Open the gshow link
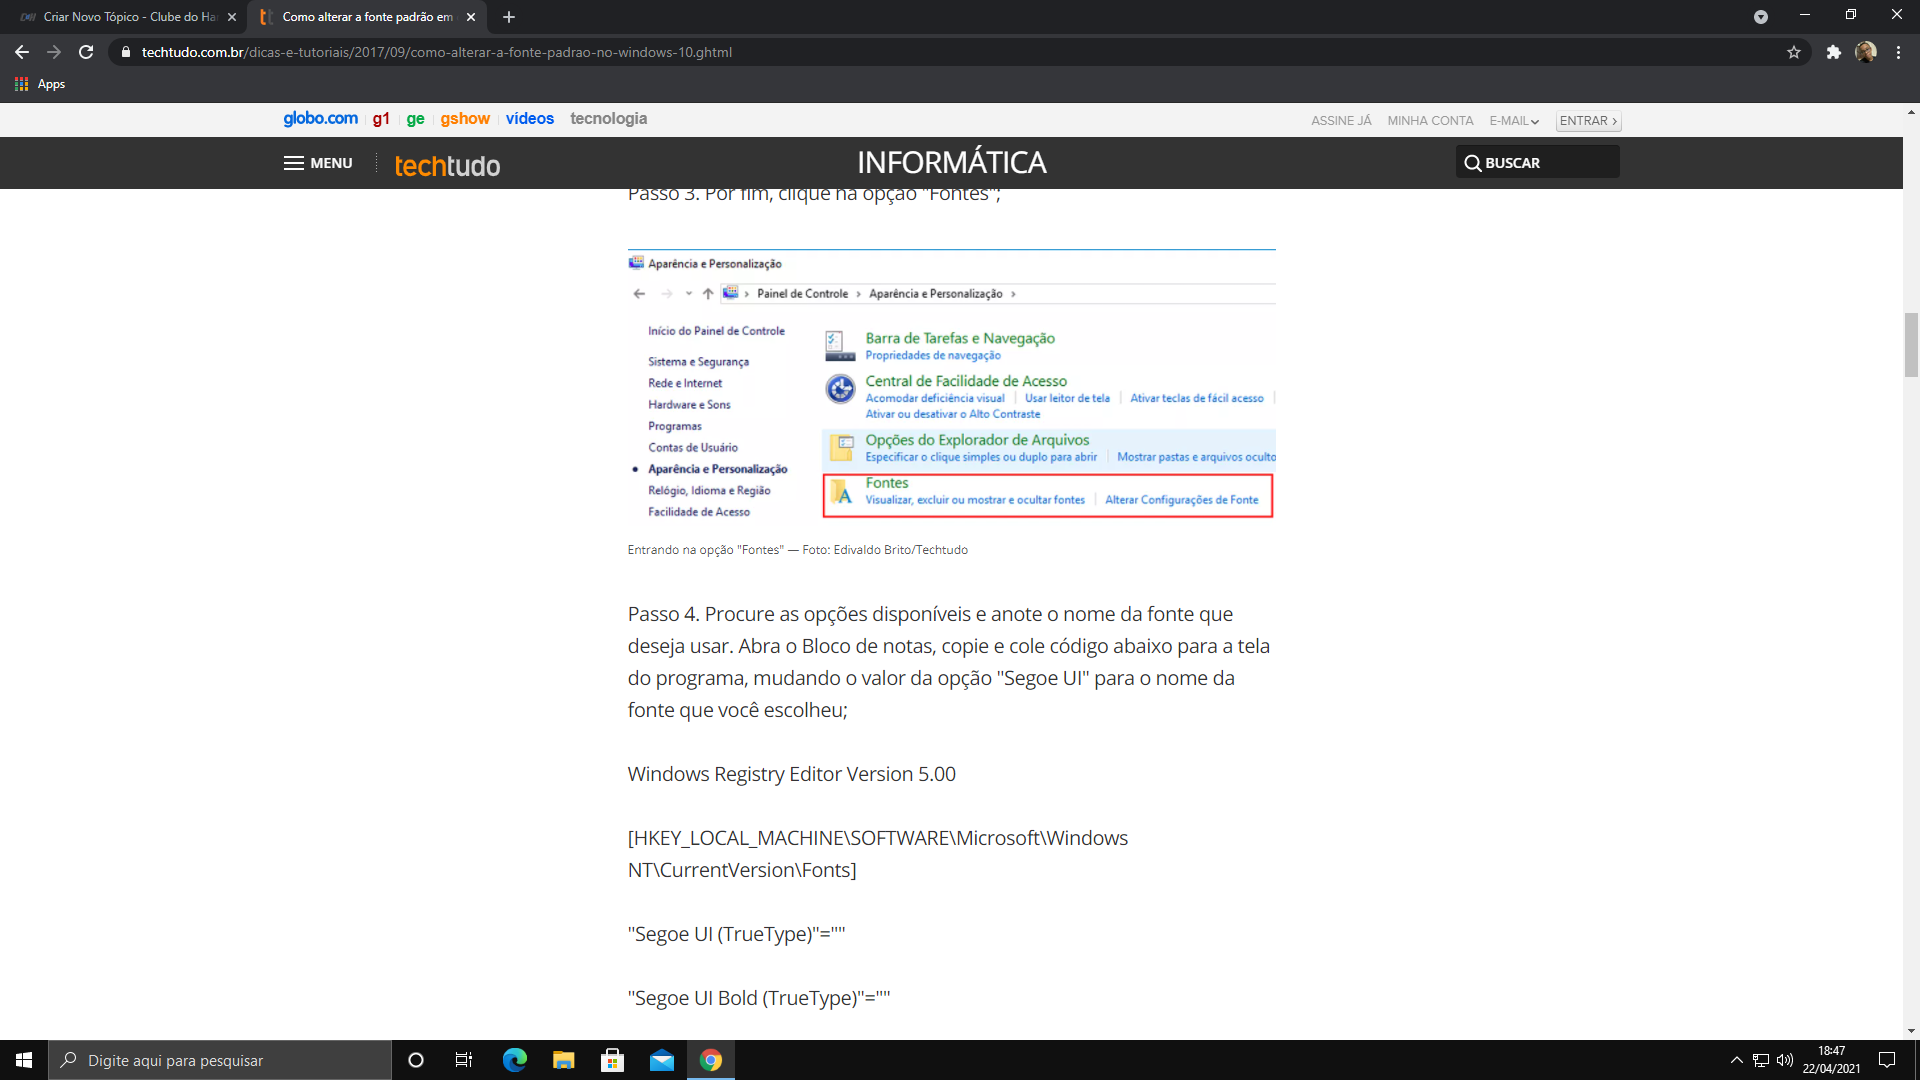 click(465, 119)
